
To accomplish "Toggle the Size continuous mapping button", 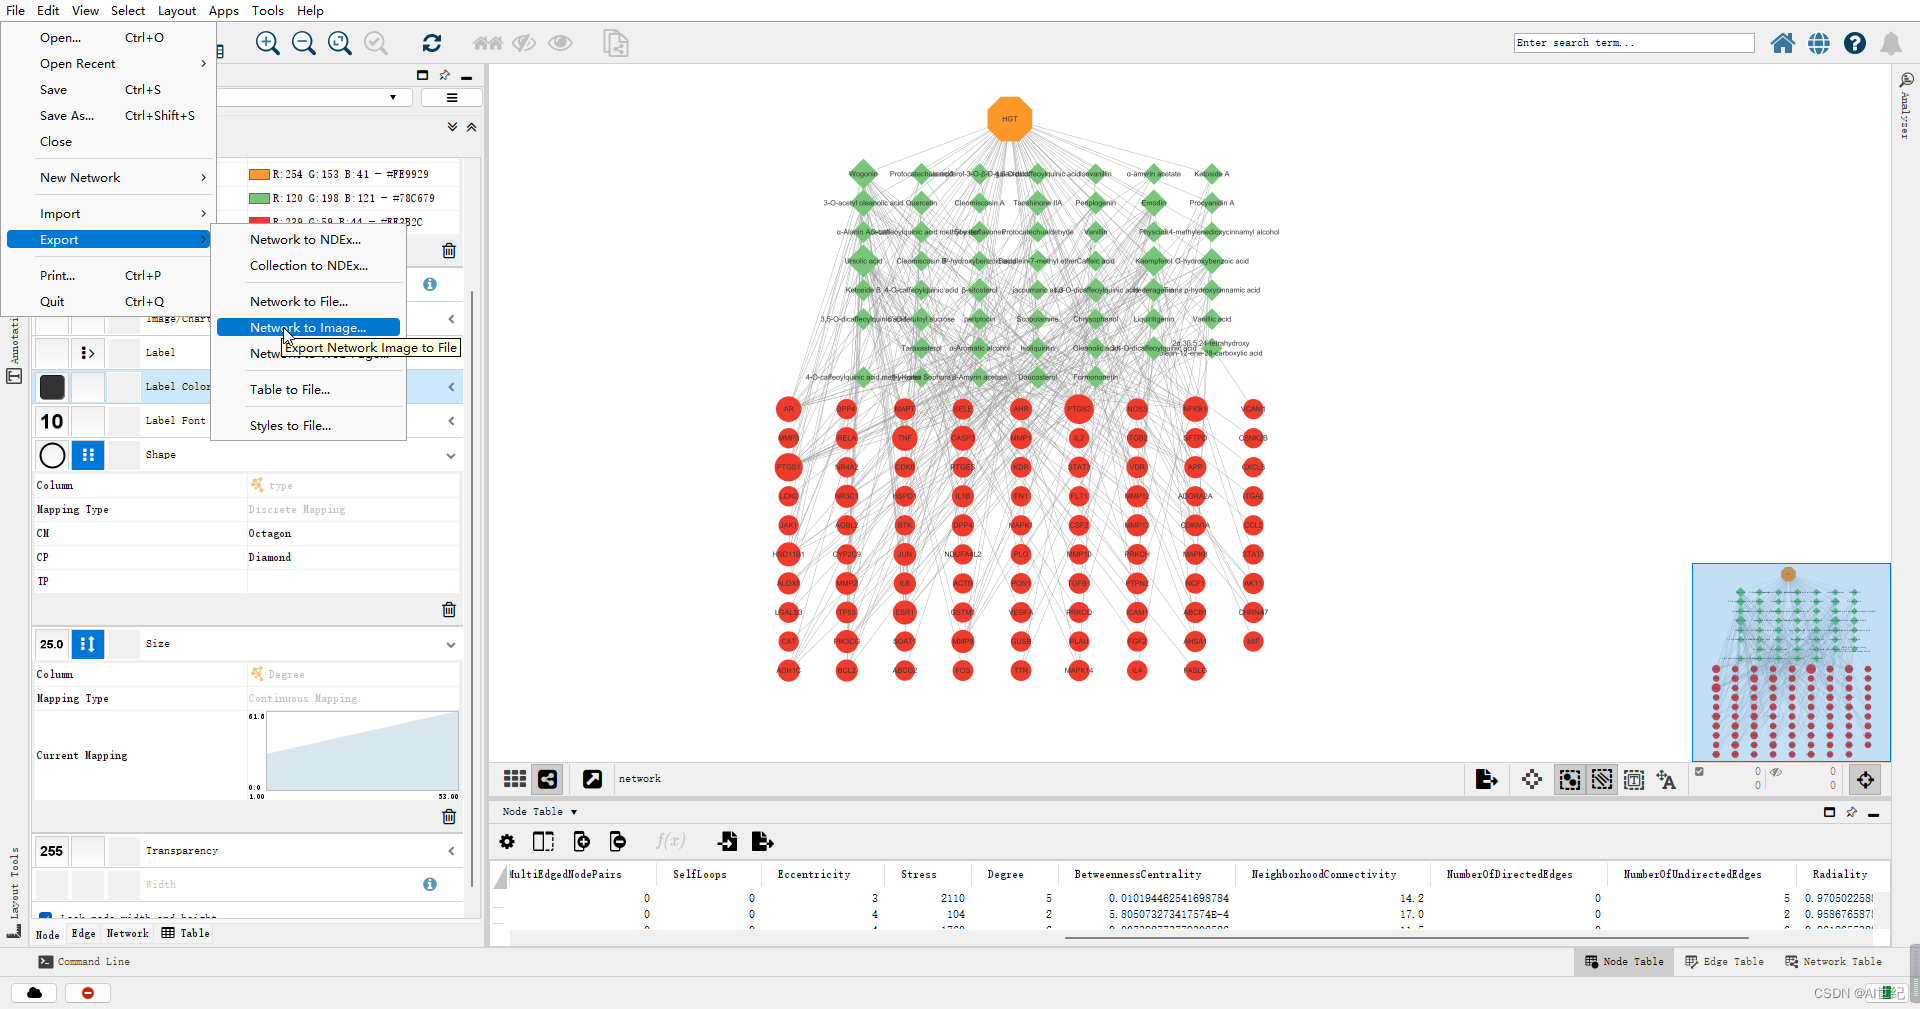I will (88, 644).
